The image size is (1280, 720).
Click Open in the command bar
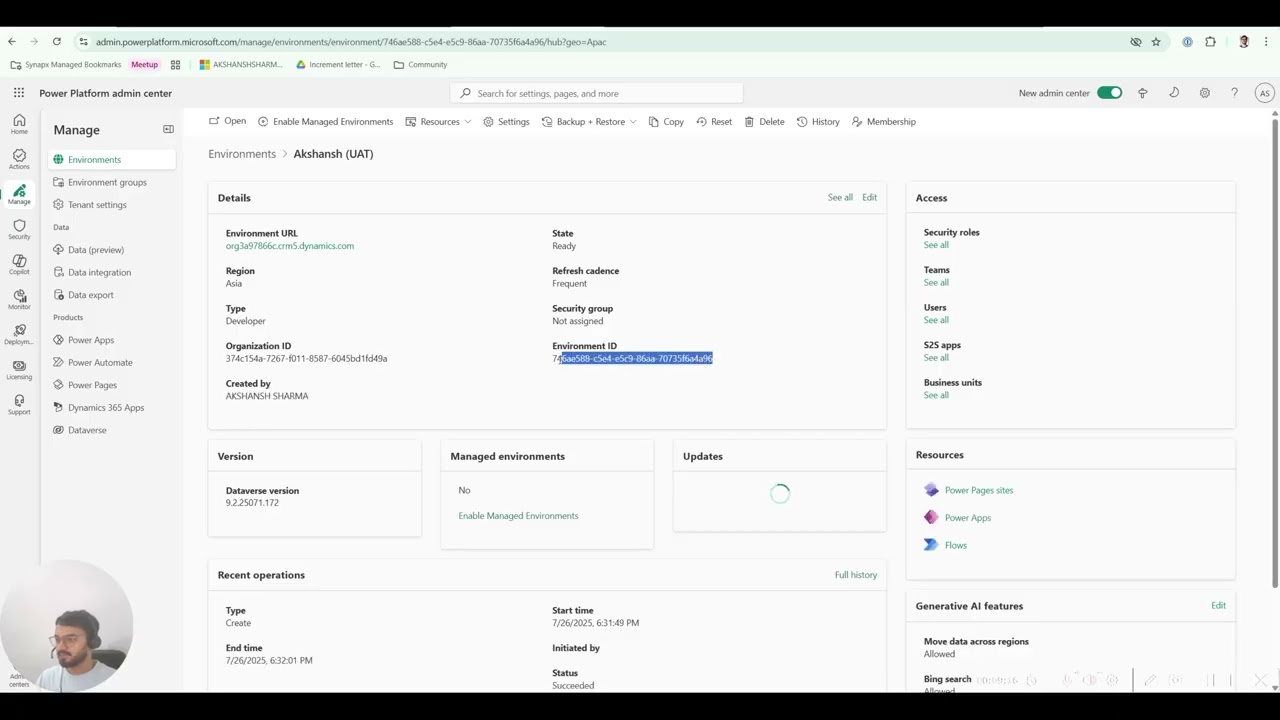point(227,121)
